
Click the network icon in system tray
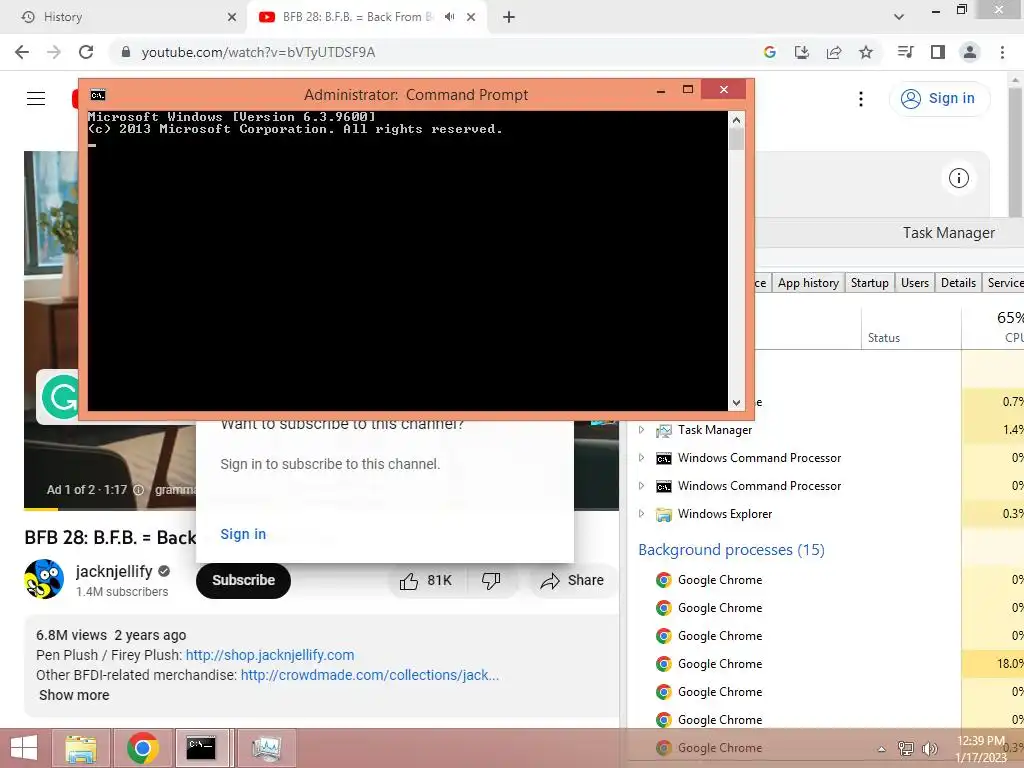coord(906,748)
